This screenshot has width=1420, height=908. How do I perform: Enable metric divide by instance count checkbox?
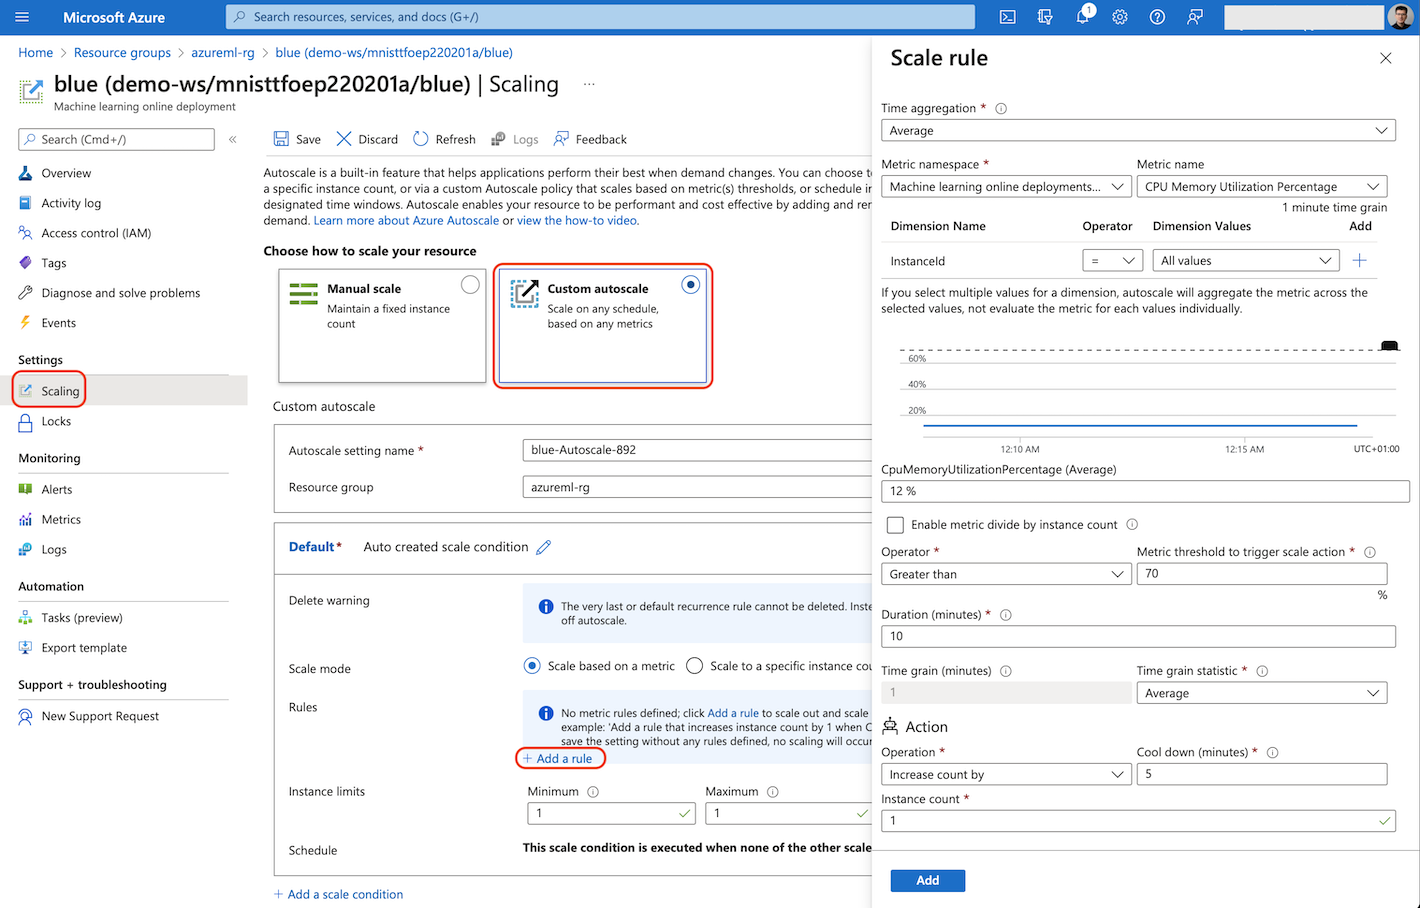point(895,525)
